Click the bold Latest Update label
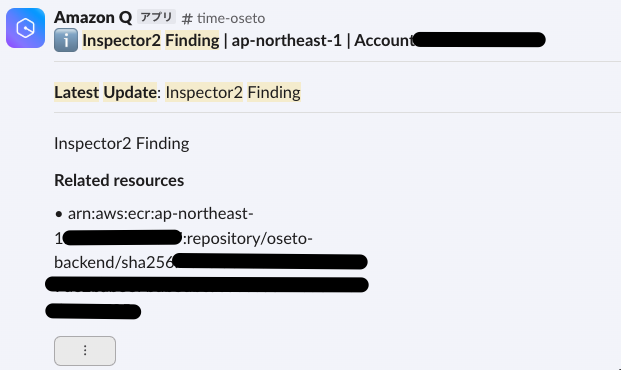The width and height of the screenshot is (621, 370). 105,92
